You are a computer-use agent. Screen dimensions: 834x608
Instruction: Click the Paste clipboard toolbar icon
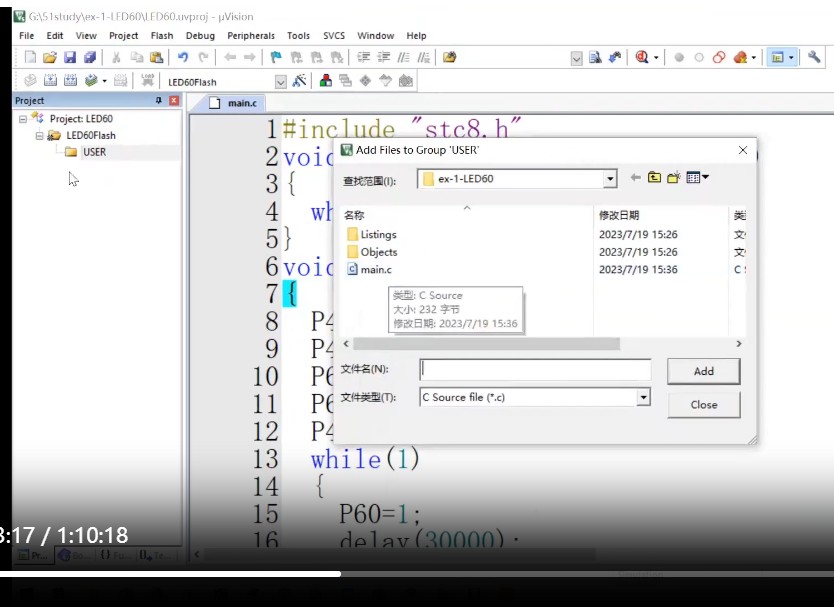156,57
